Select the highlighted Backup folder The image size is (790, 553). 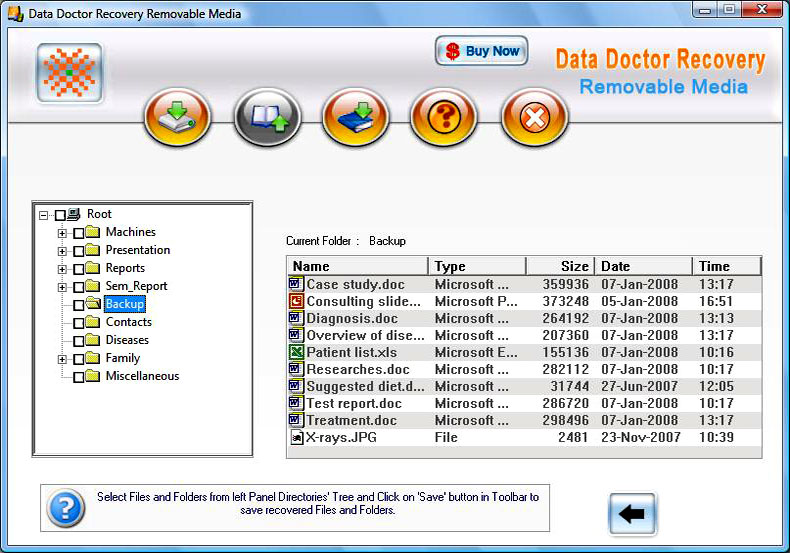tap(125, 304)
